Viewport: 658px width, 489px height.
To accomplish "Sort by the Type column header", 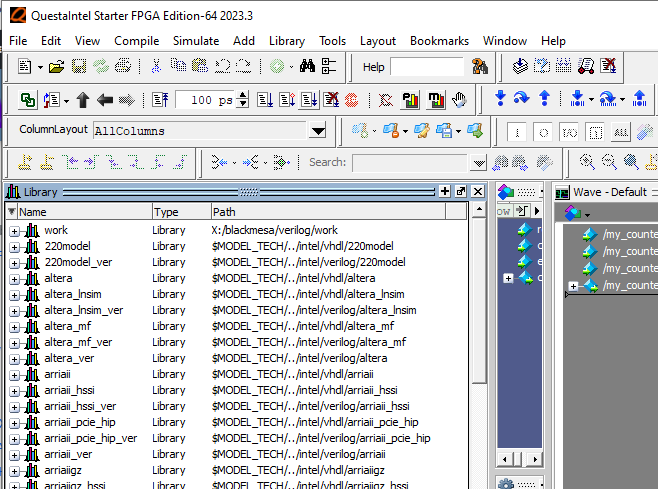I will pos(181,212).
